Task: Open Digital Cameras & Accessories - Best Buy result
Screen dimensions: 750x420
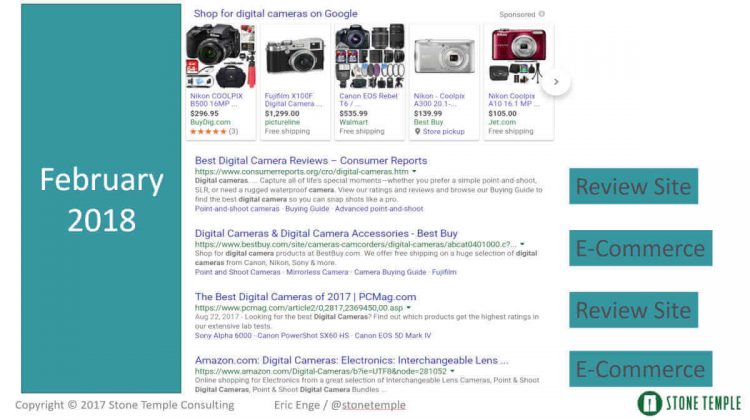Action: point(326,233)
